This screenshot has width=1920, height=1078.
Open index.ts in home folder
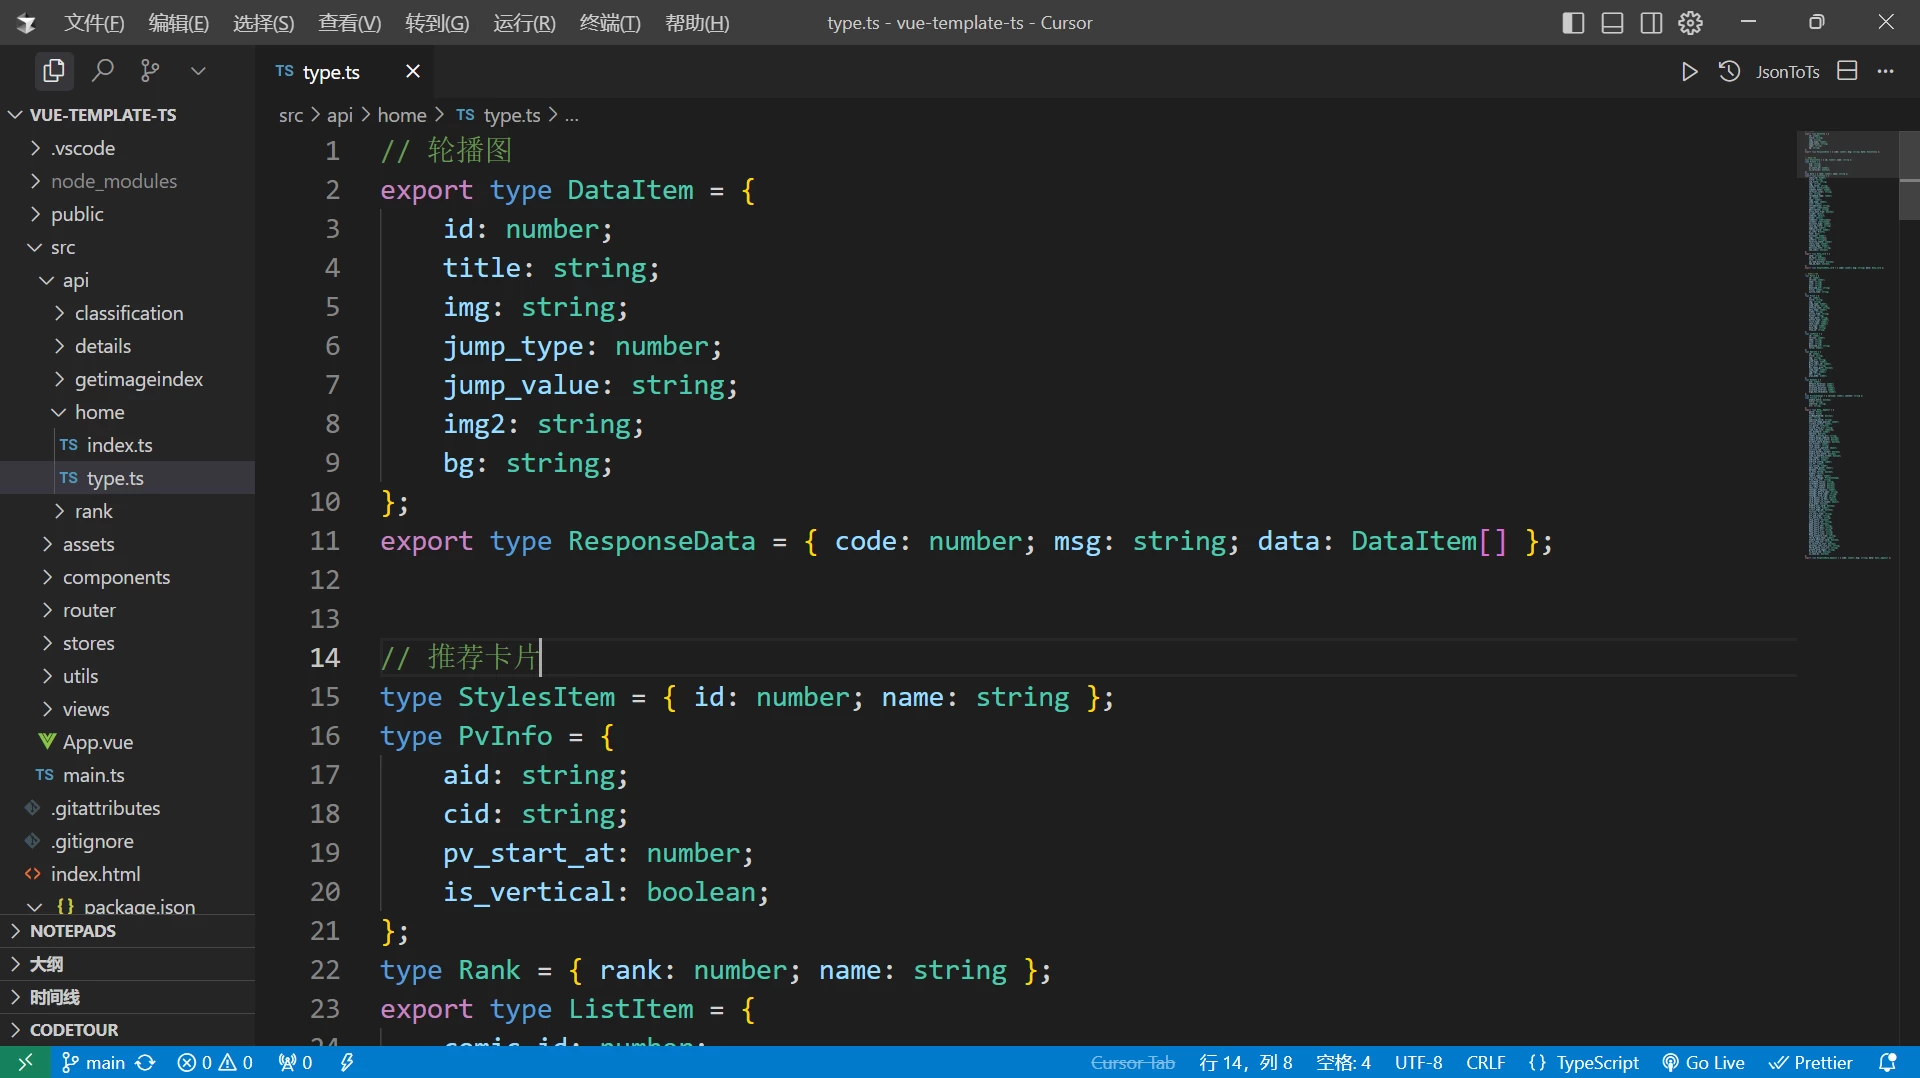point(128,445)
